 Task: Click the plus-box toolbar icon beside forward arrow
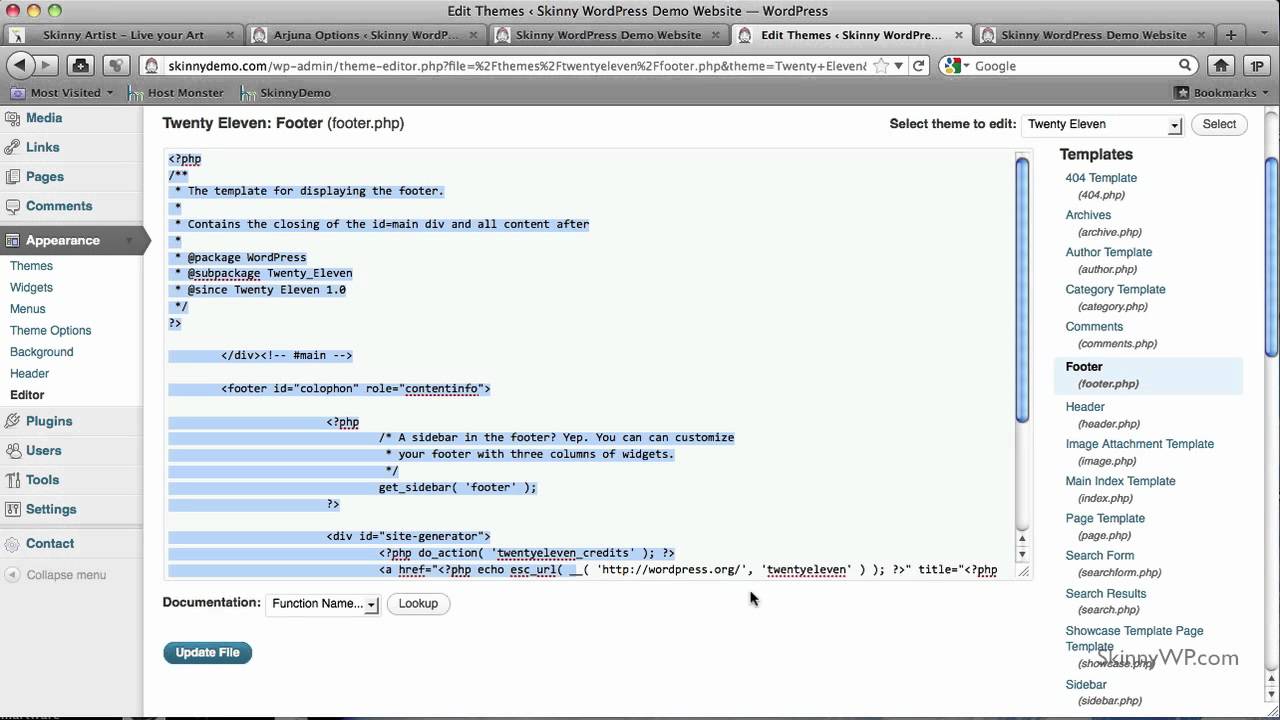81,66
